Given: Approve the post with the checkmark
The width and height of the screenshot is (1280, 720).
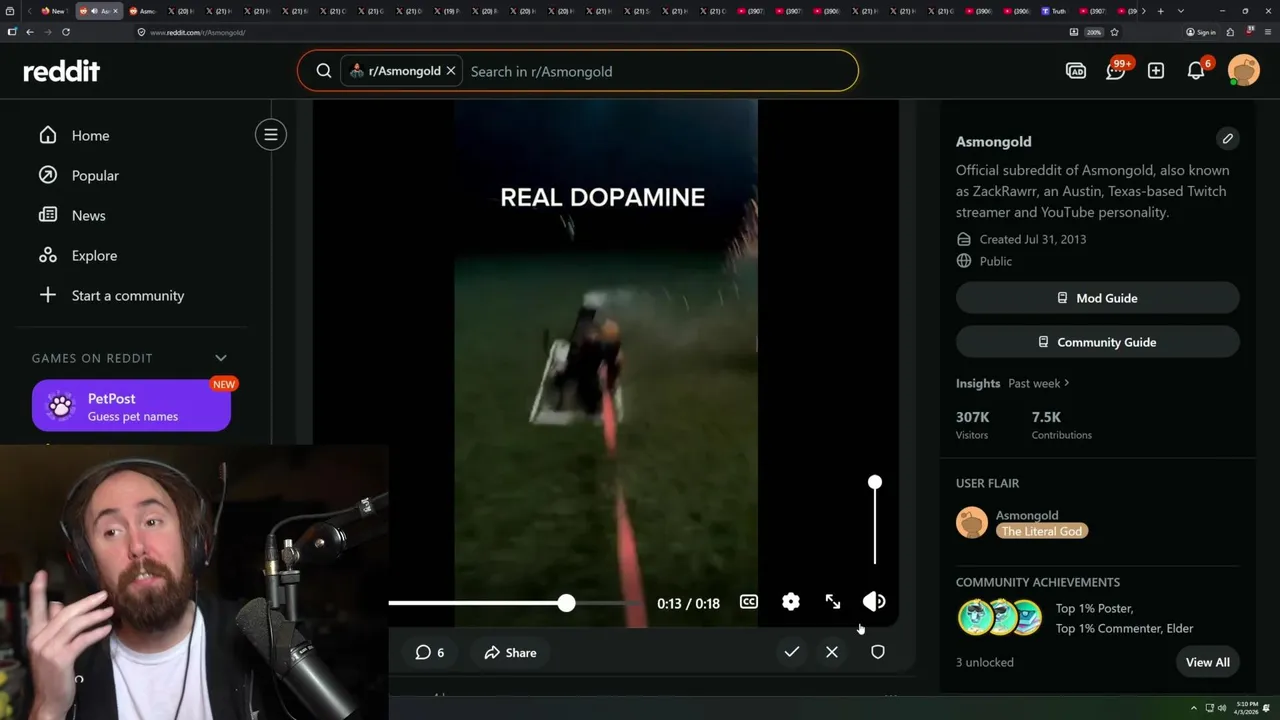Looking at the screenshot, I should (x=791, y=652).
